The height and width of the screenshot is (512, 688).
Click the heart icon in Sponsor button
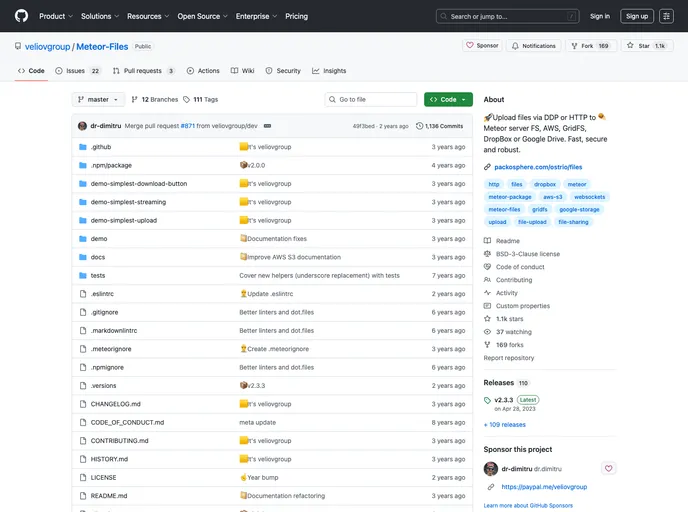pyautogui.click(x=469, y=45)
